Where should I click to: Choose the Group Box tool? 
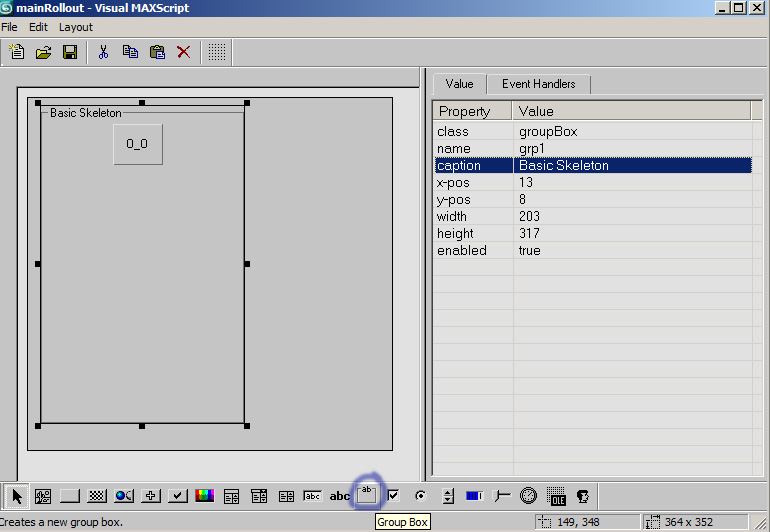tap(366, 495)
